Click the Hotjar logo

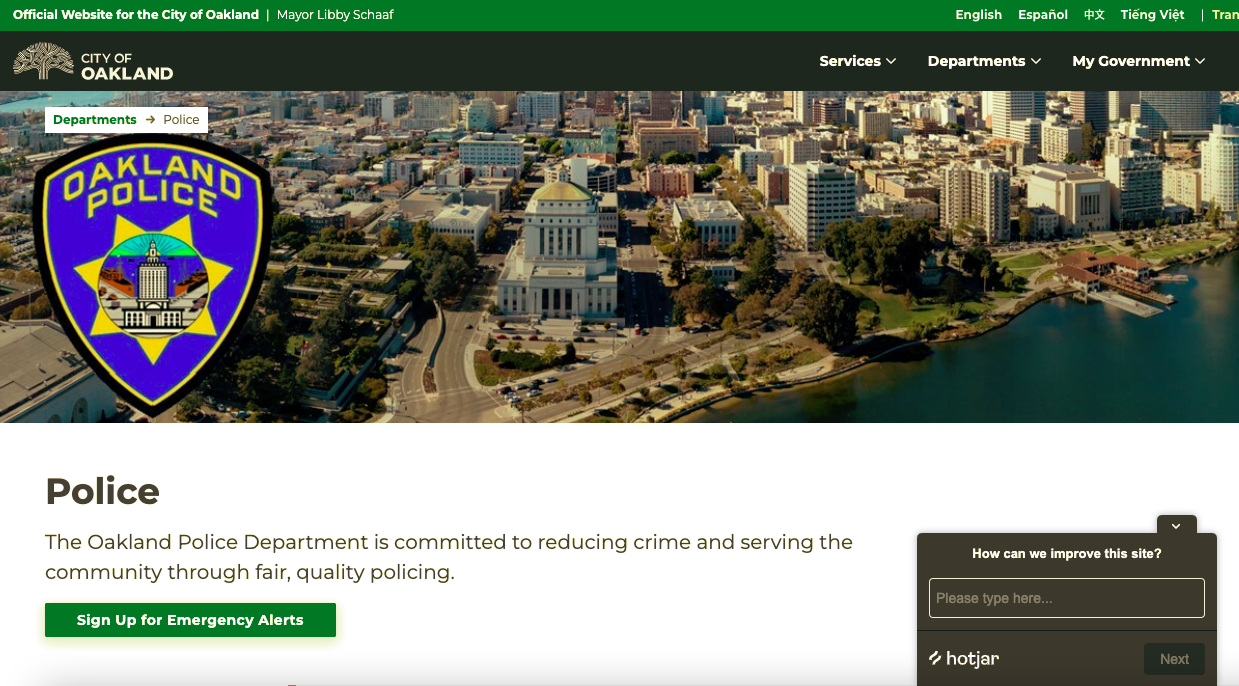pyautogui.click(x=964, y=658)
